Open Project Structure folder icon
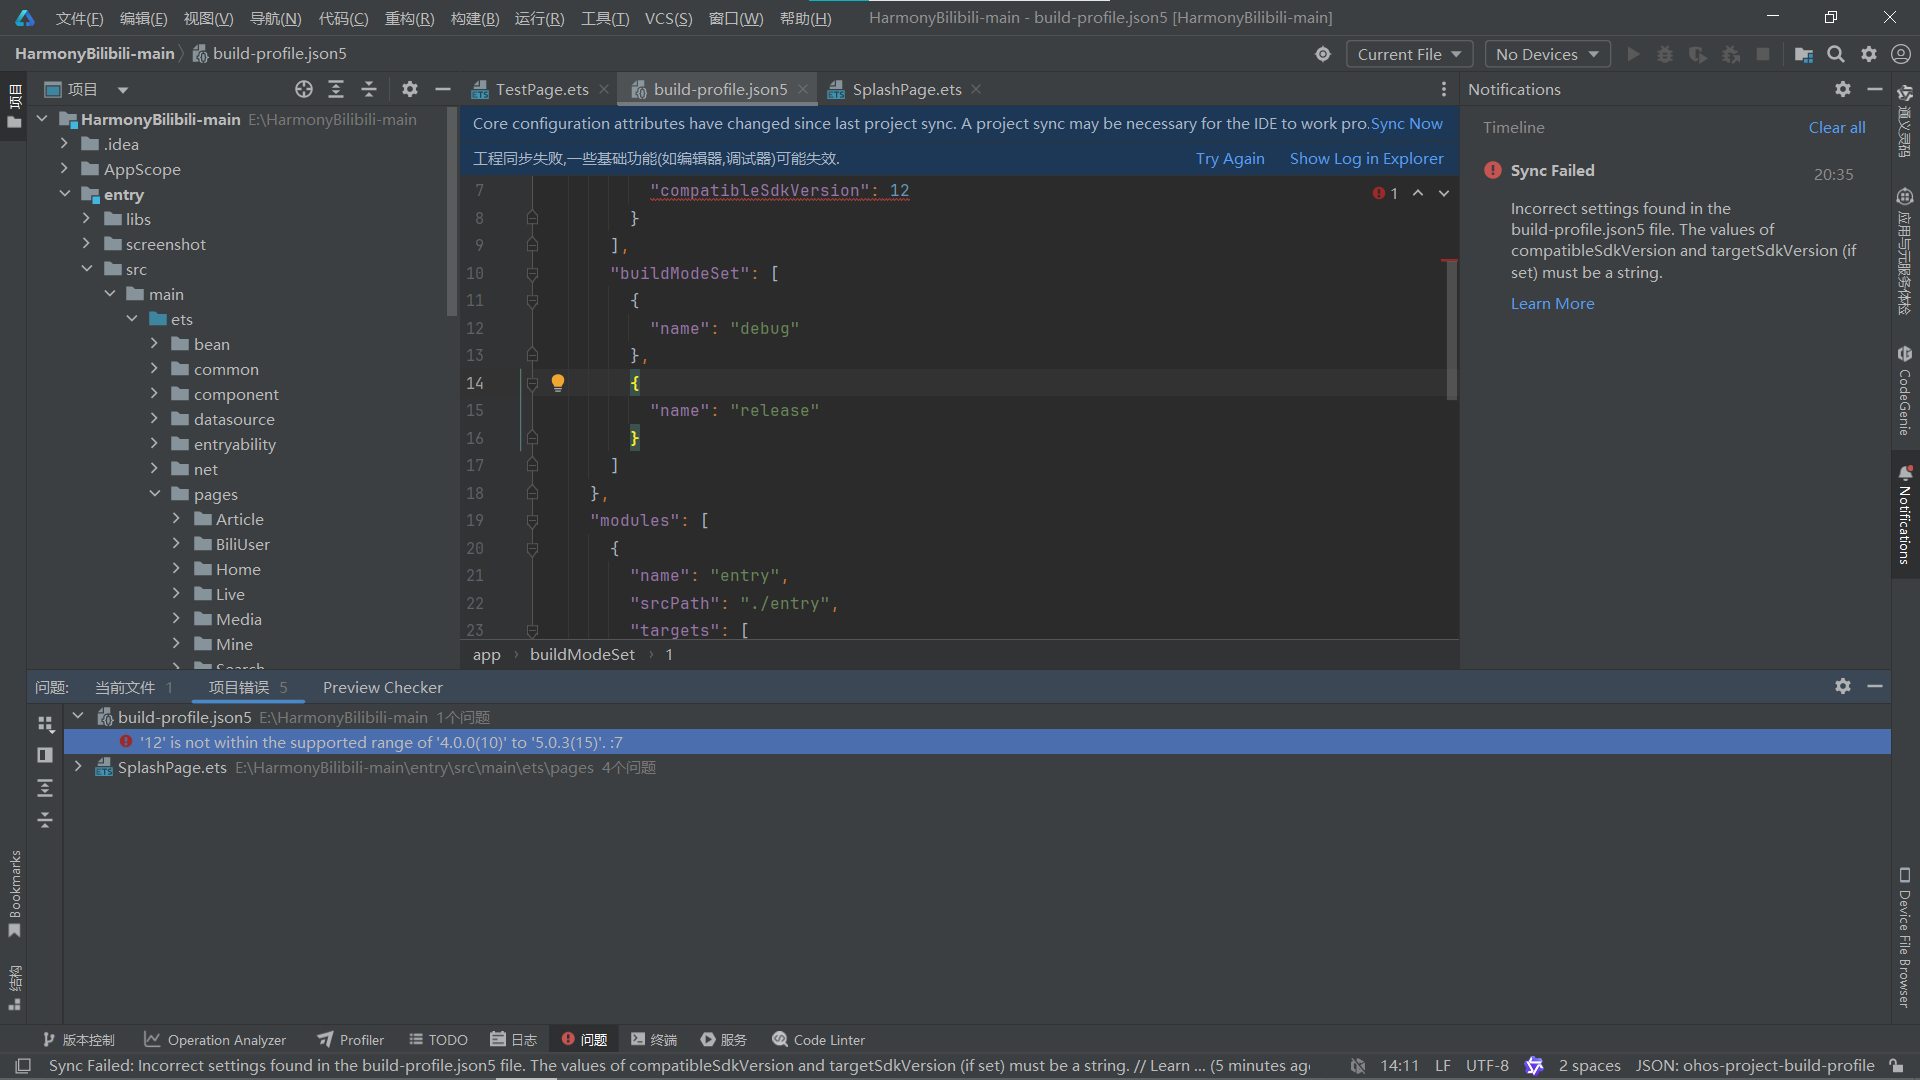This screenshot has height=1080, width=1920. click(x=1803, y=54)
